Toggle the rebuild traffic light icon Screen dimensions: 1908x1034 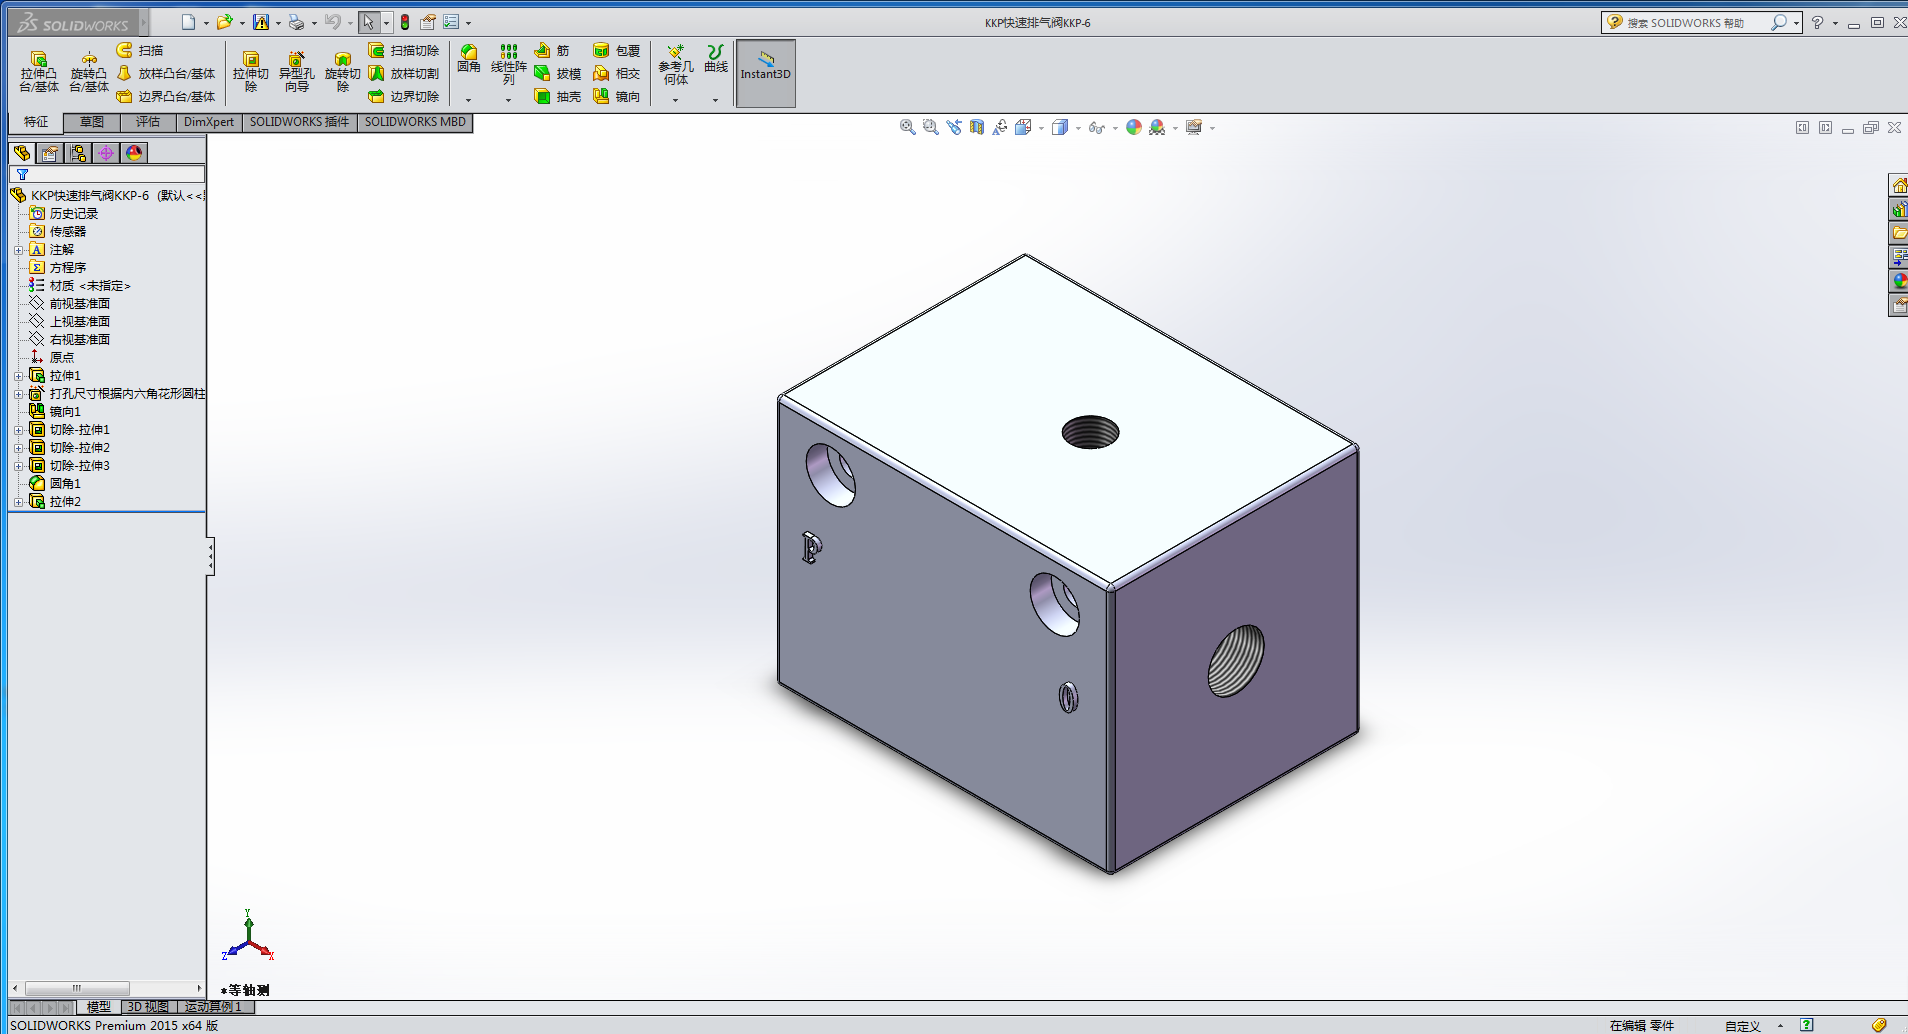405,22
